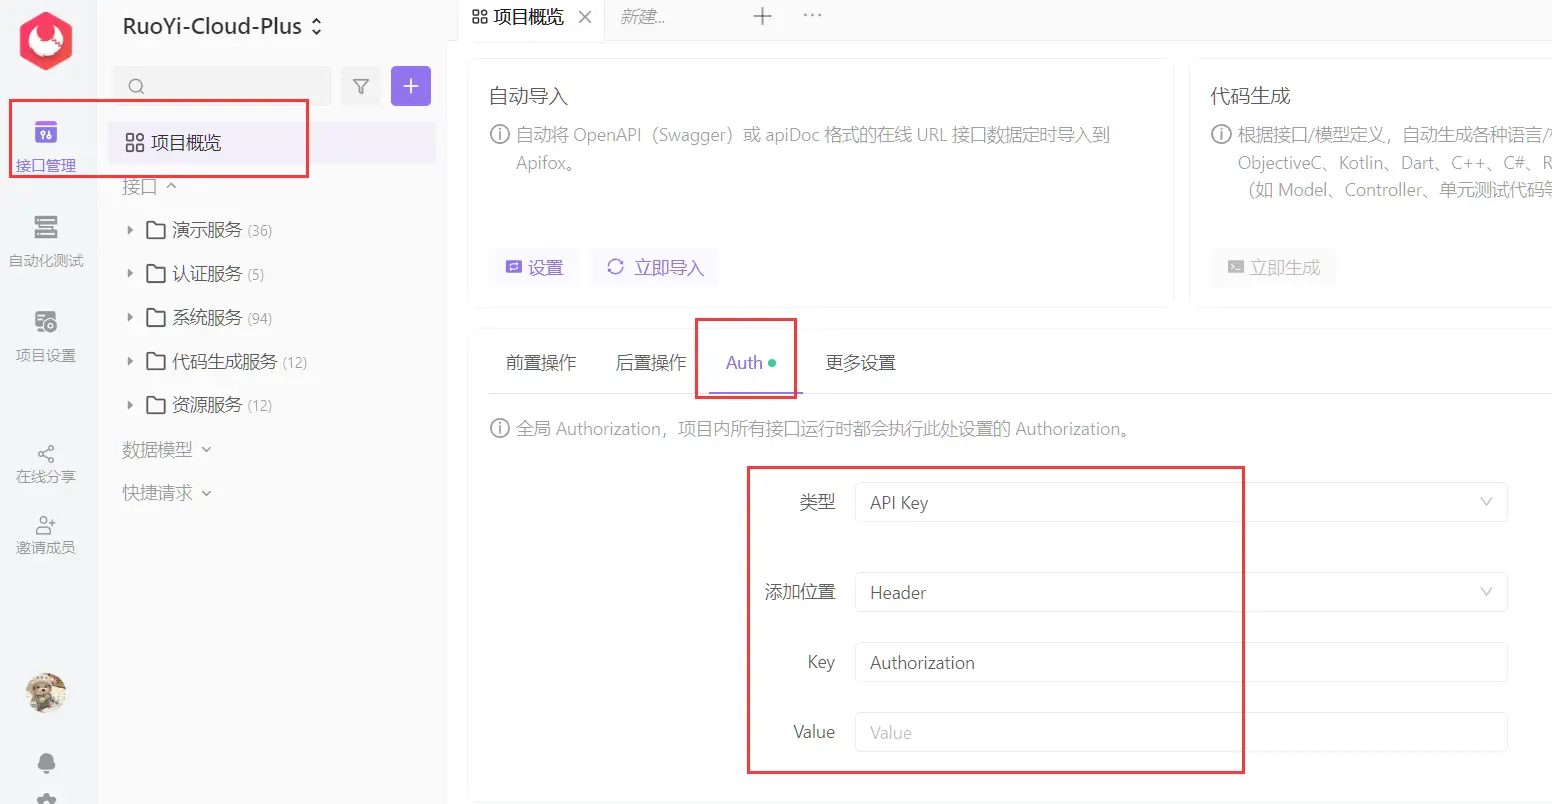The height and width of the screenshot is (804, 1552).
Task: Switch to the Auth tab
Action: 751,363
